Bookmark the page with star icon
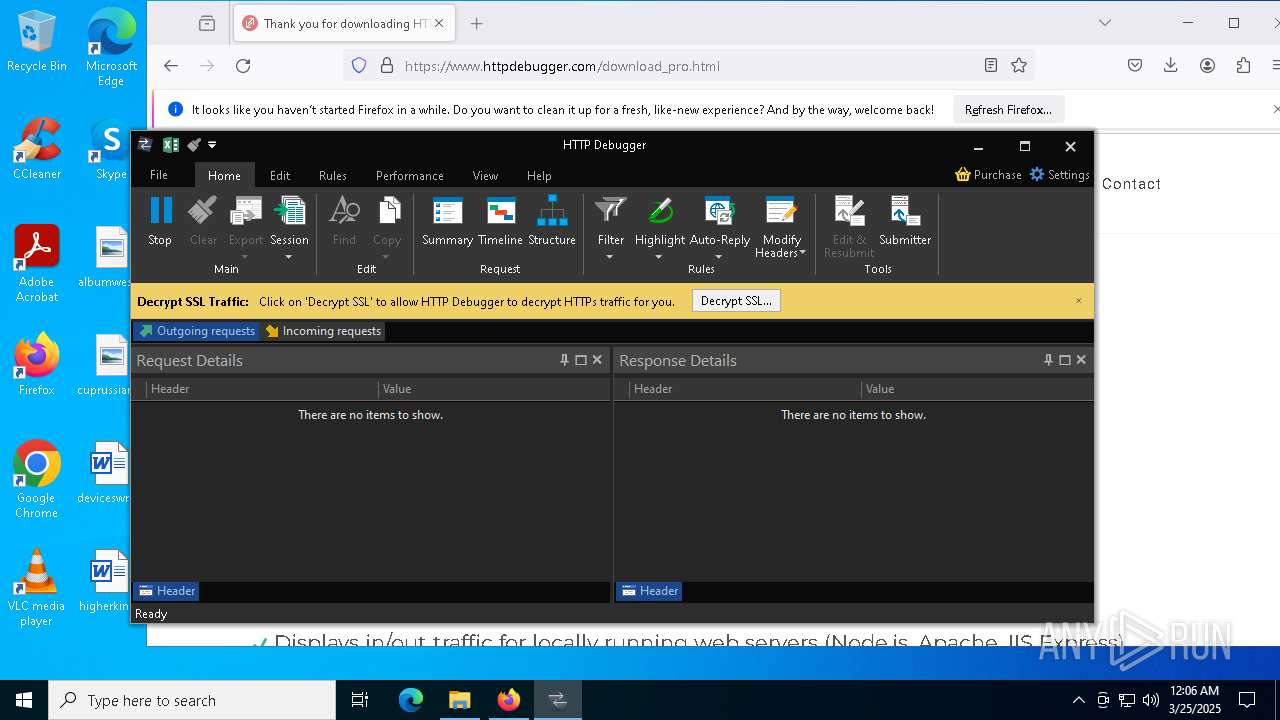 point(1019,66)
